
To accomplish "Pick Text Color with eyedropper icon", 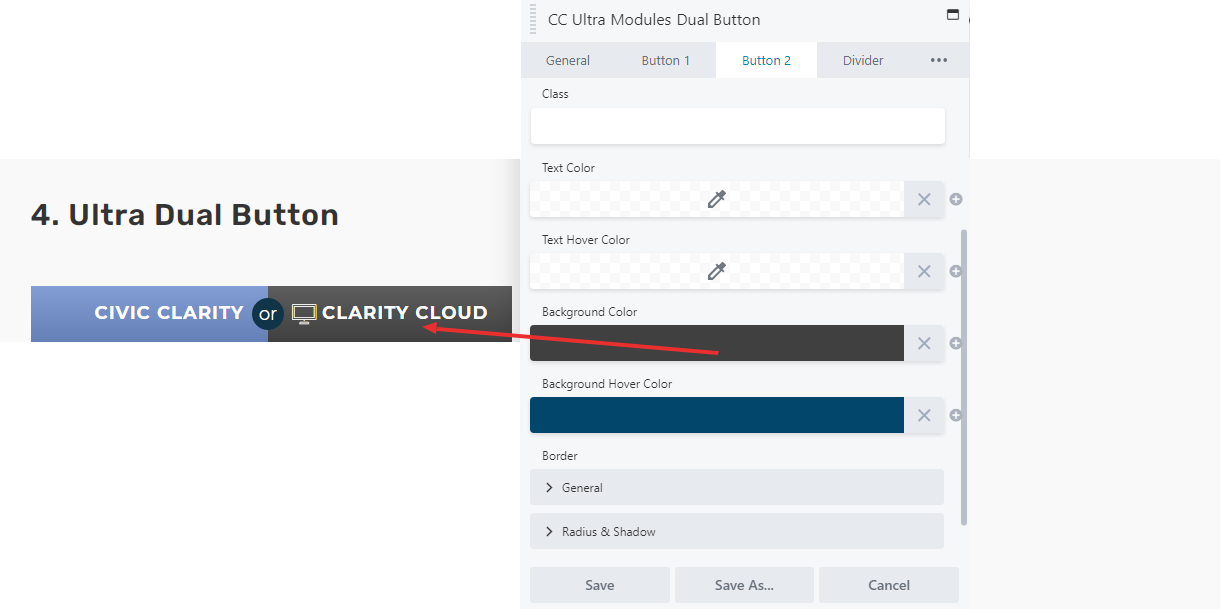I will [716, 199].
